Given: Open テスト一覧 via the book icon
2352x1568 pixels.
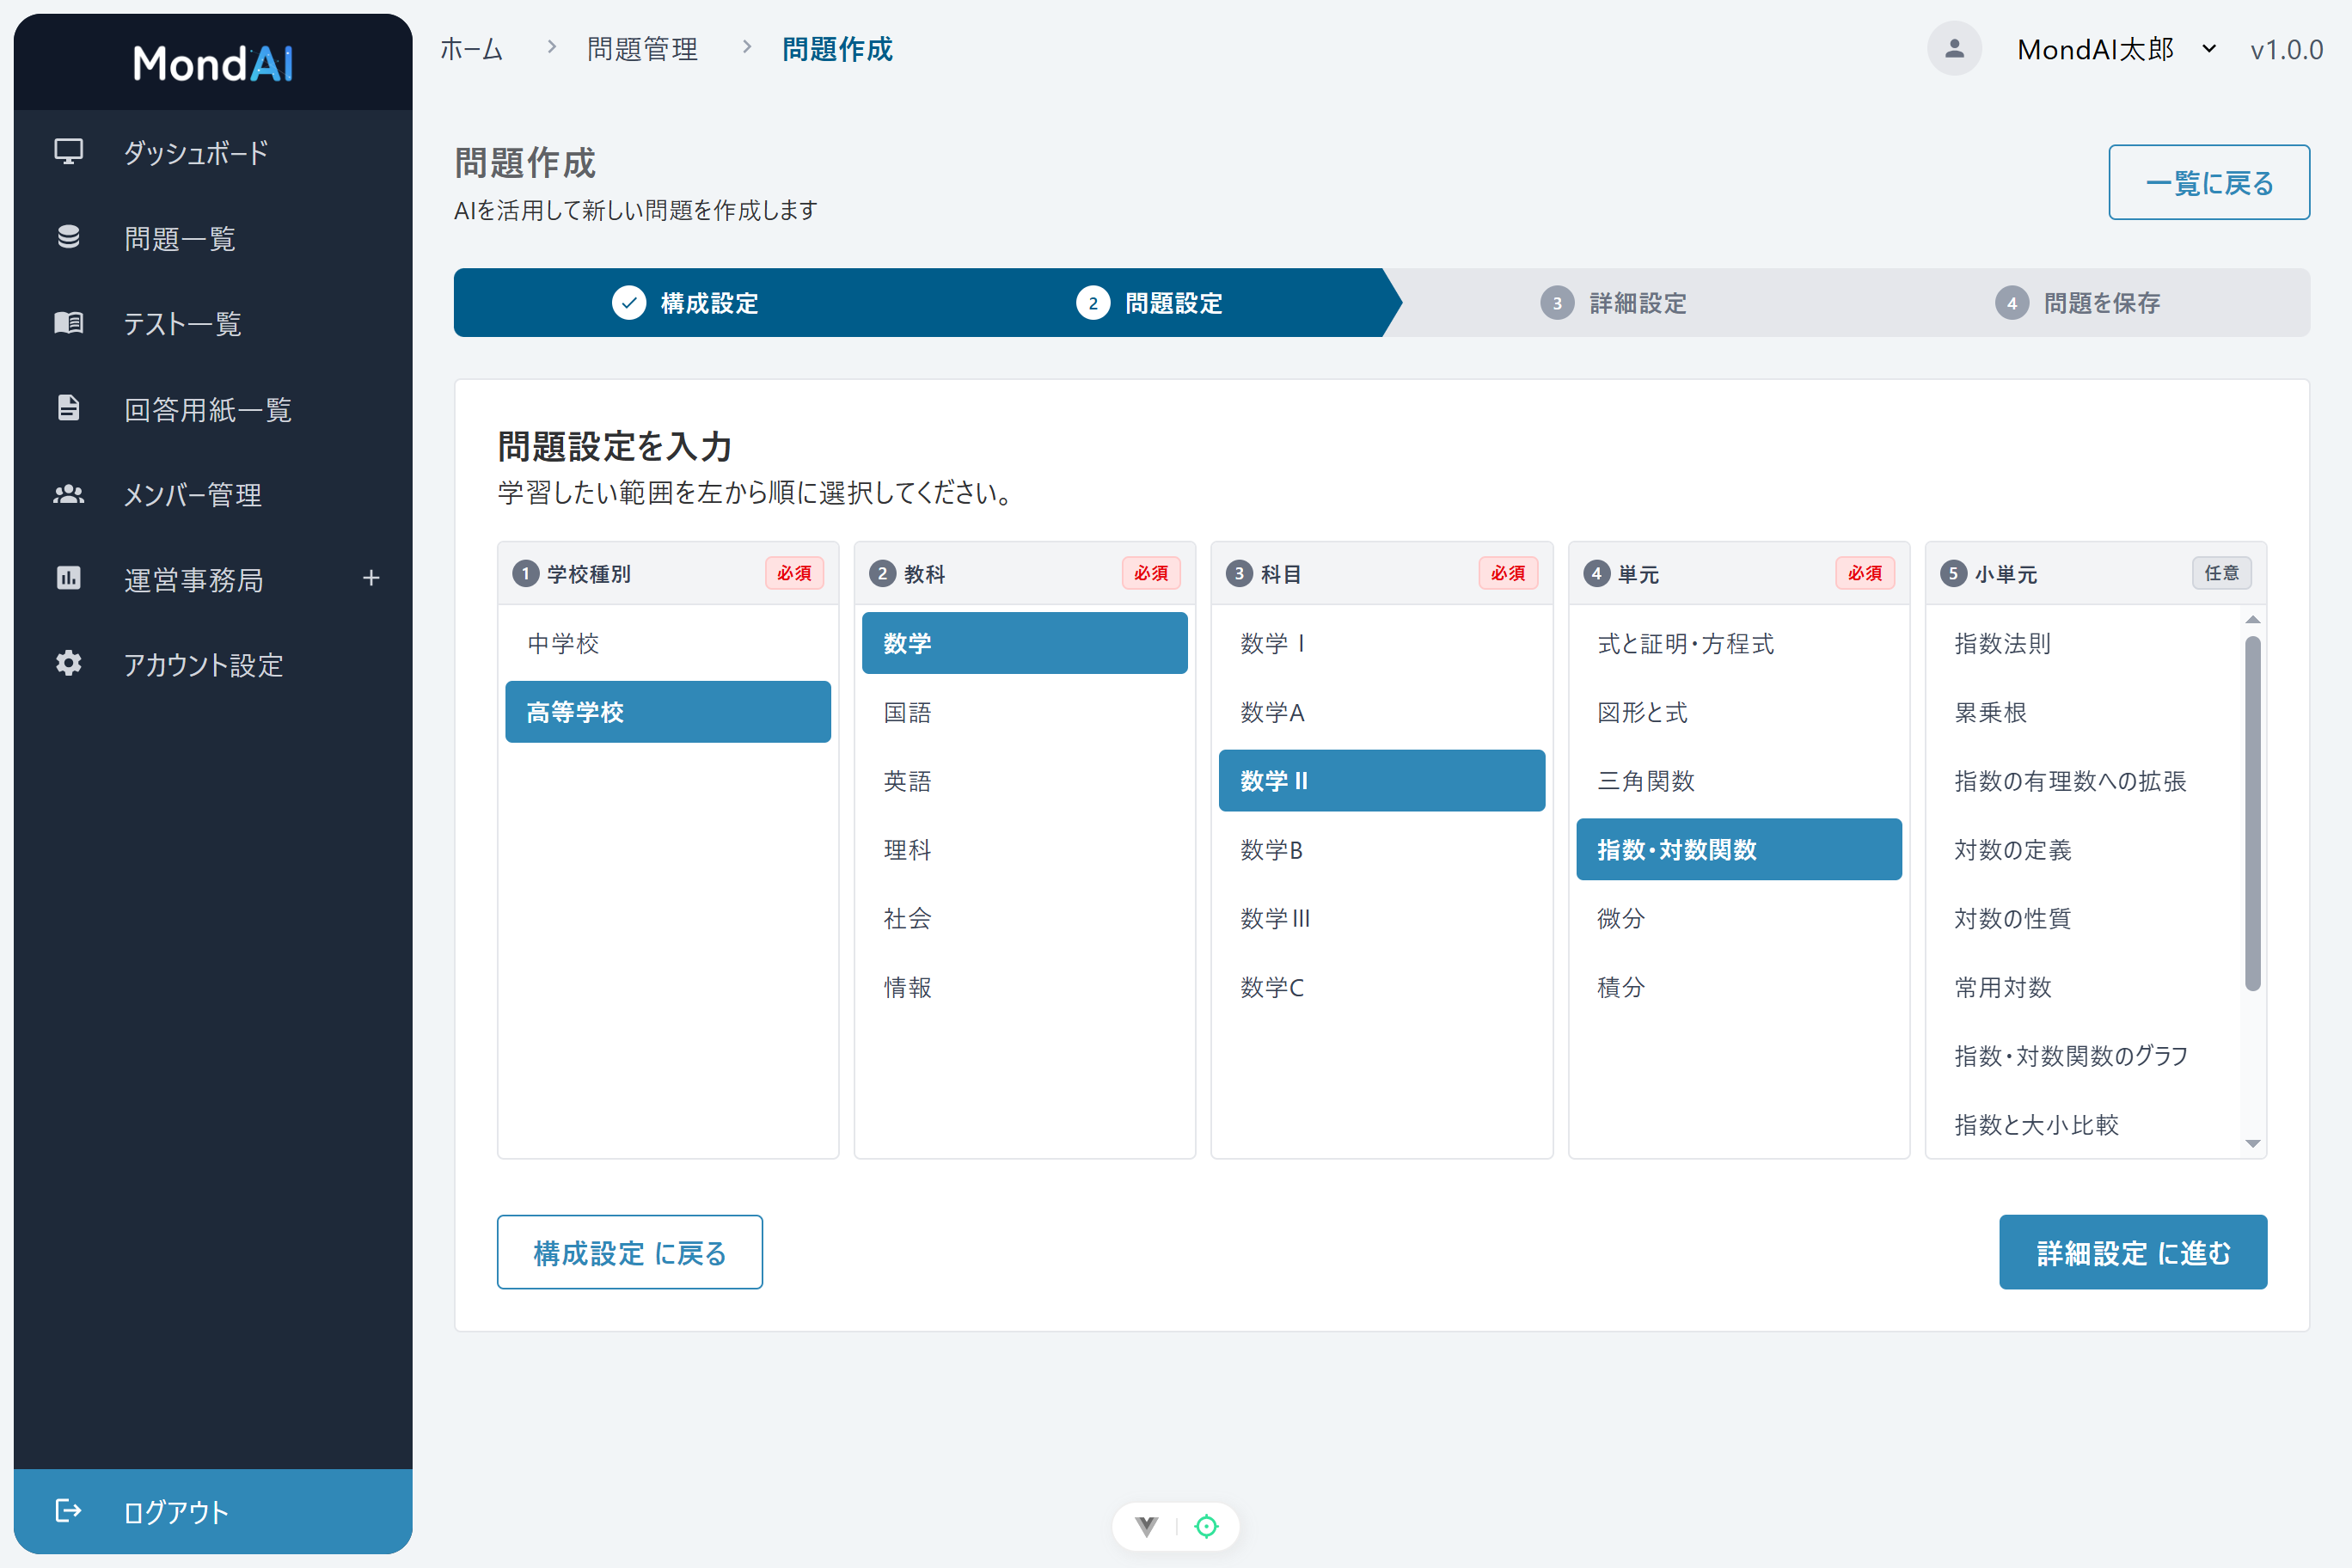Looking at the screenshot, I should pyautogui.click(x=67, y=323).
